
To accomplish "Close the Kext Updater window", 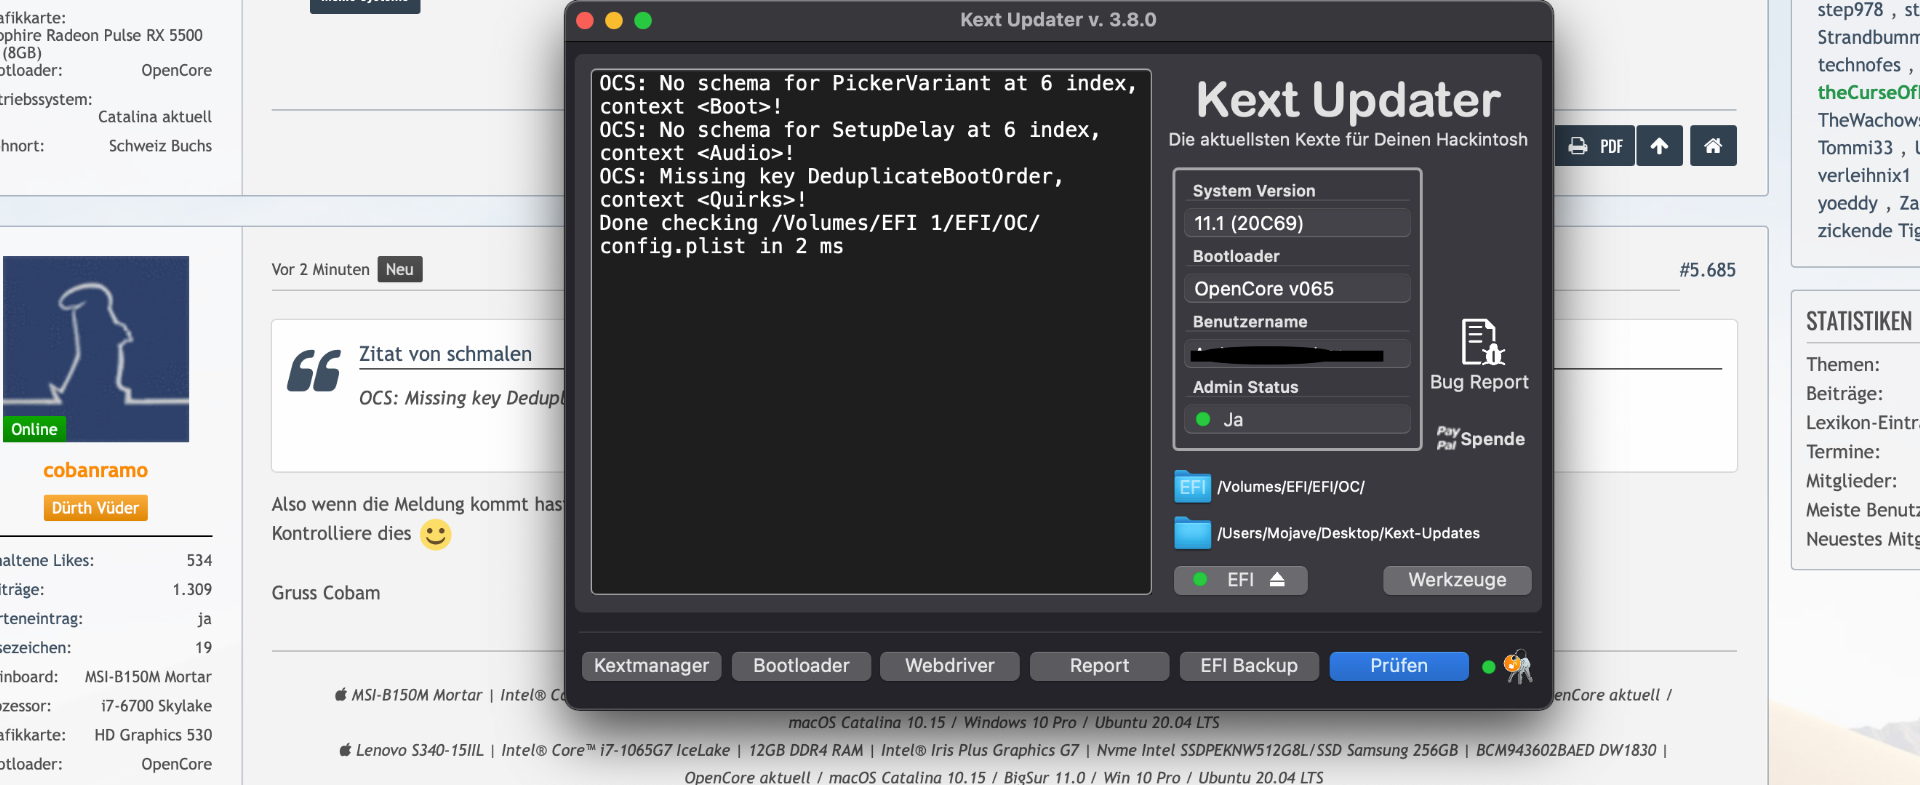I will [585, 20].
